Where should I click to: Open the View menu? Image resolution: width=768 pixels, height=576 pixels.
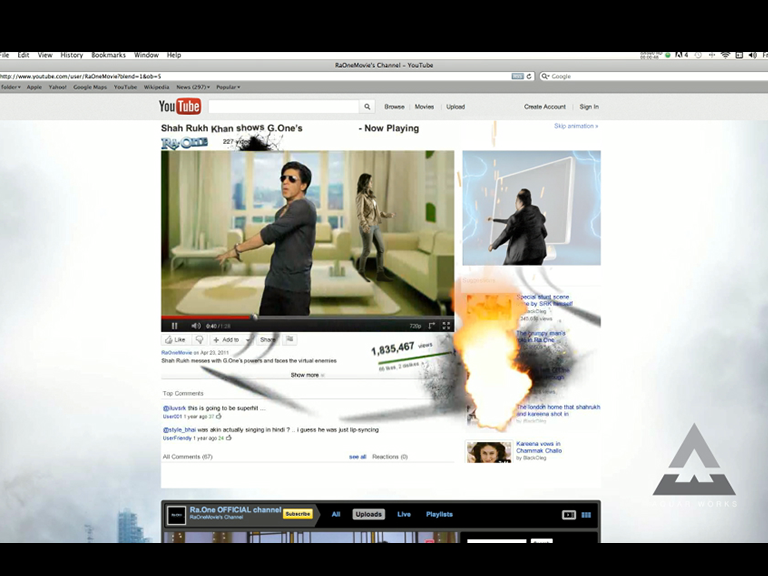pyautogui.click(x=45, y=55)
